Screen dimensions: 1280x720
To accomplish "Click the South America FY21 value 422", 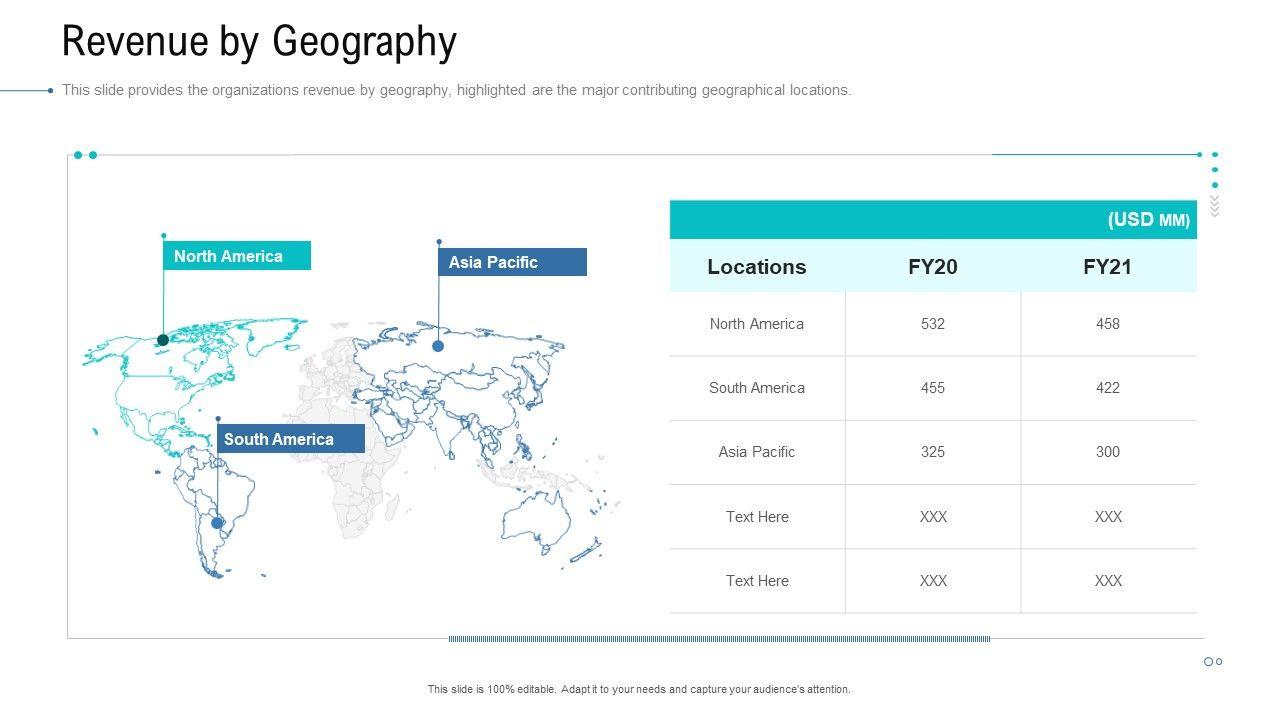I will pos(1107,388).
